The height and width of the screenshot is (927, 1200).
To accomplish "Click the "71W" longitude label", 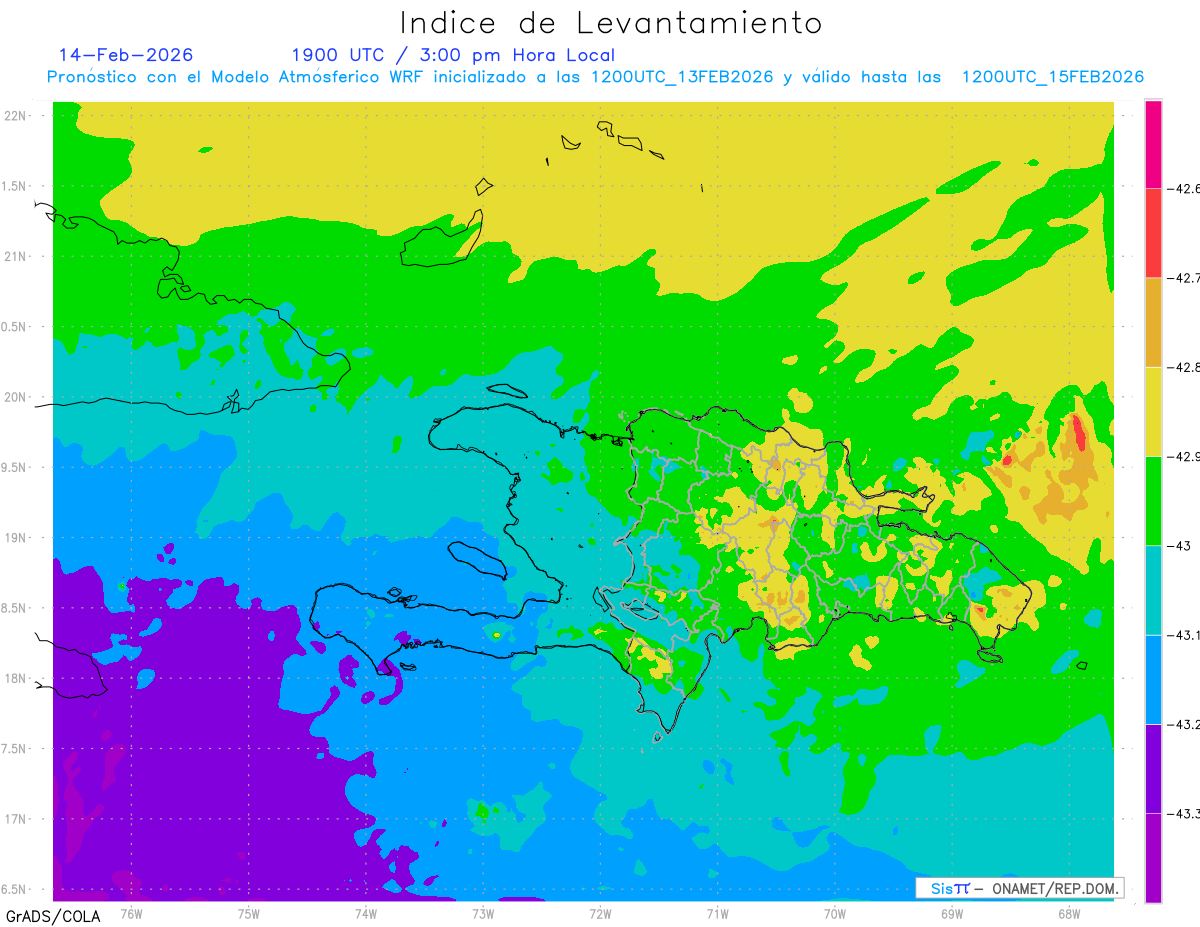I will pos(717,914).
